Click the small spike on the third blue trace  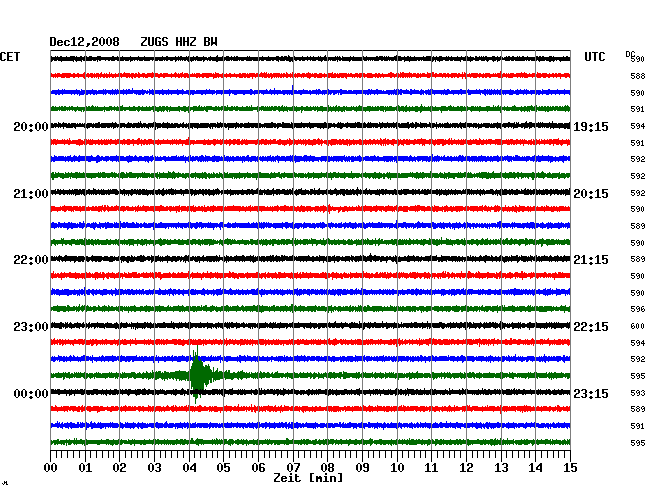pos(293,89)
